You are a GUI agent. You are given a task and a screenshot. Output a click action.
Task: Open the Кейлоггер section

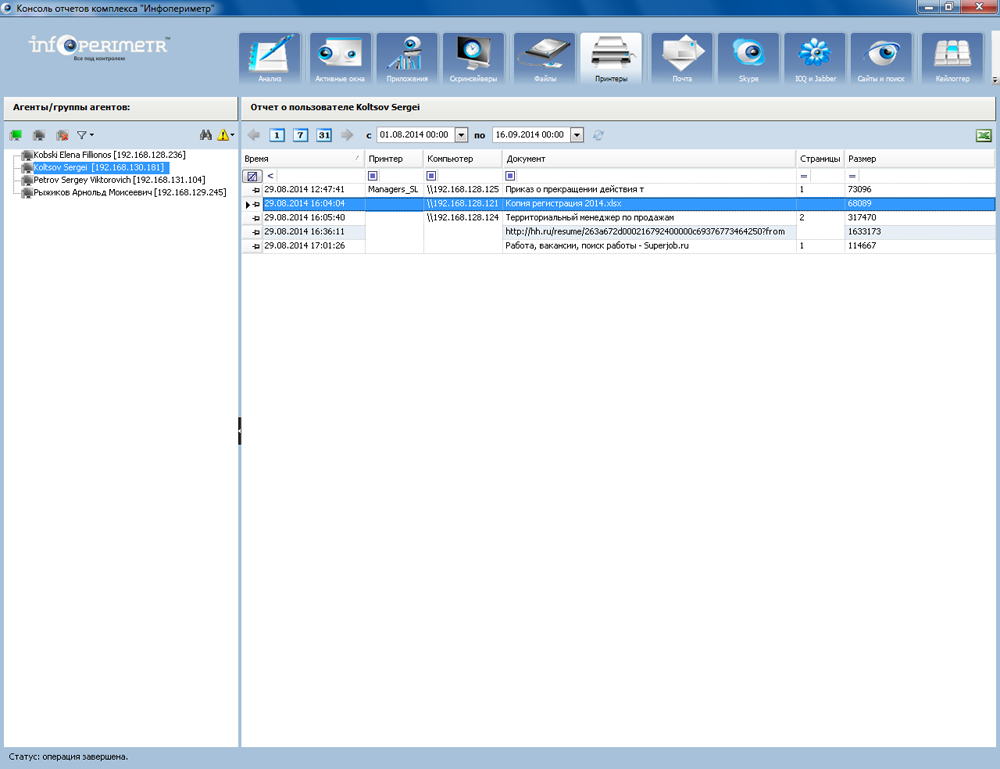pos(952,58)
